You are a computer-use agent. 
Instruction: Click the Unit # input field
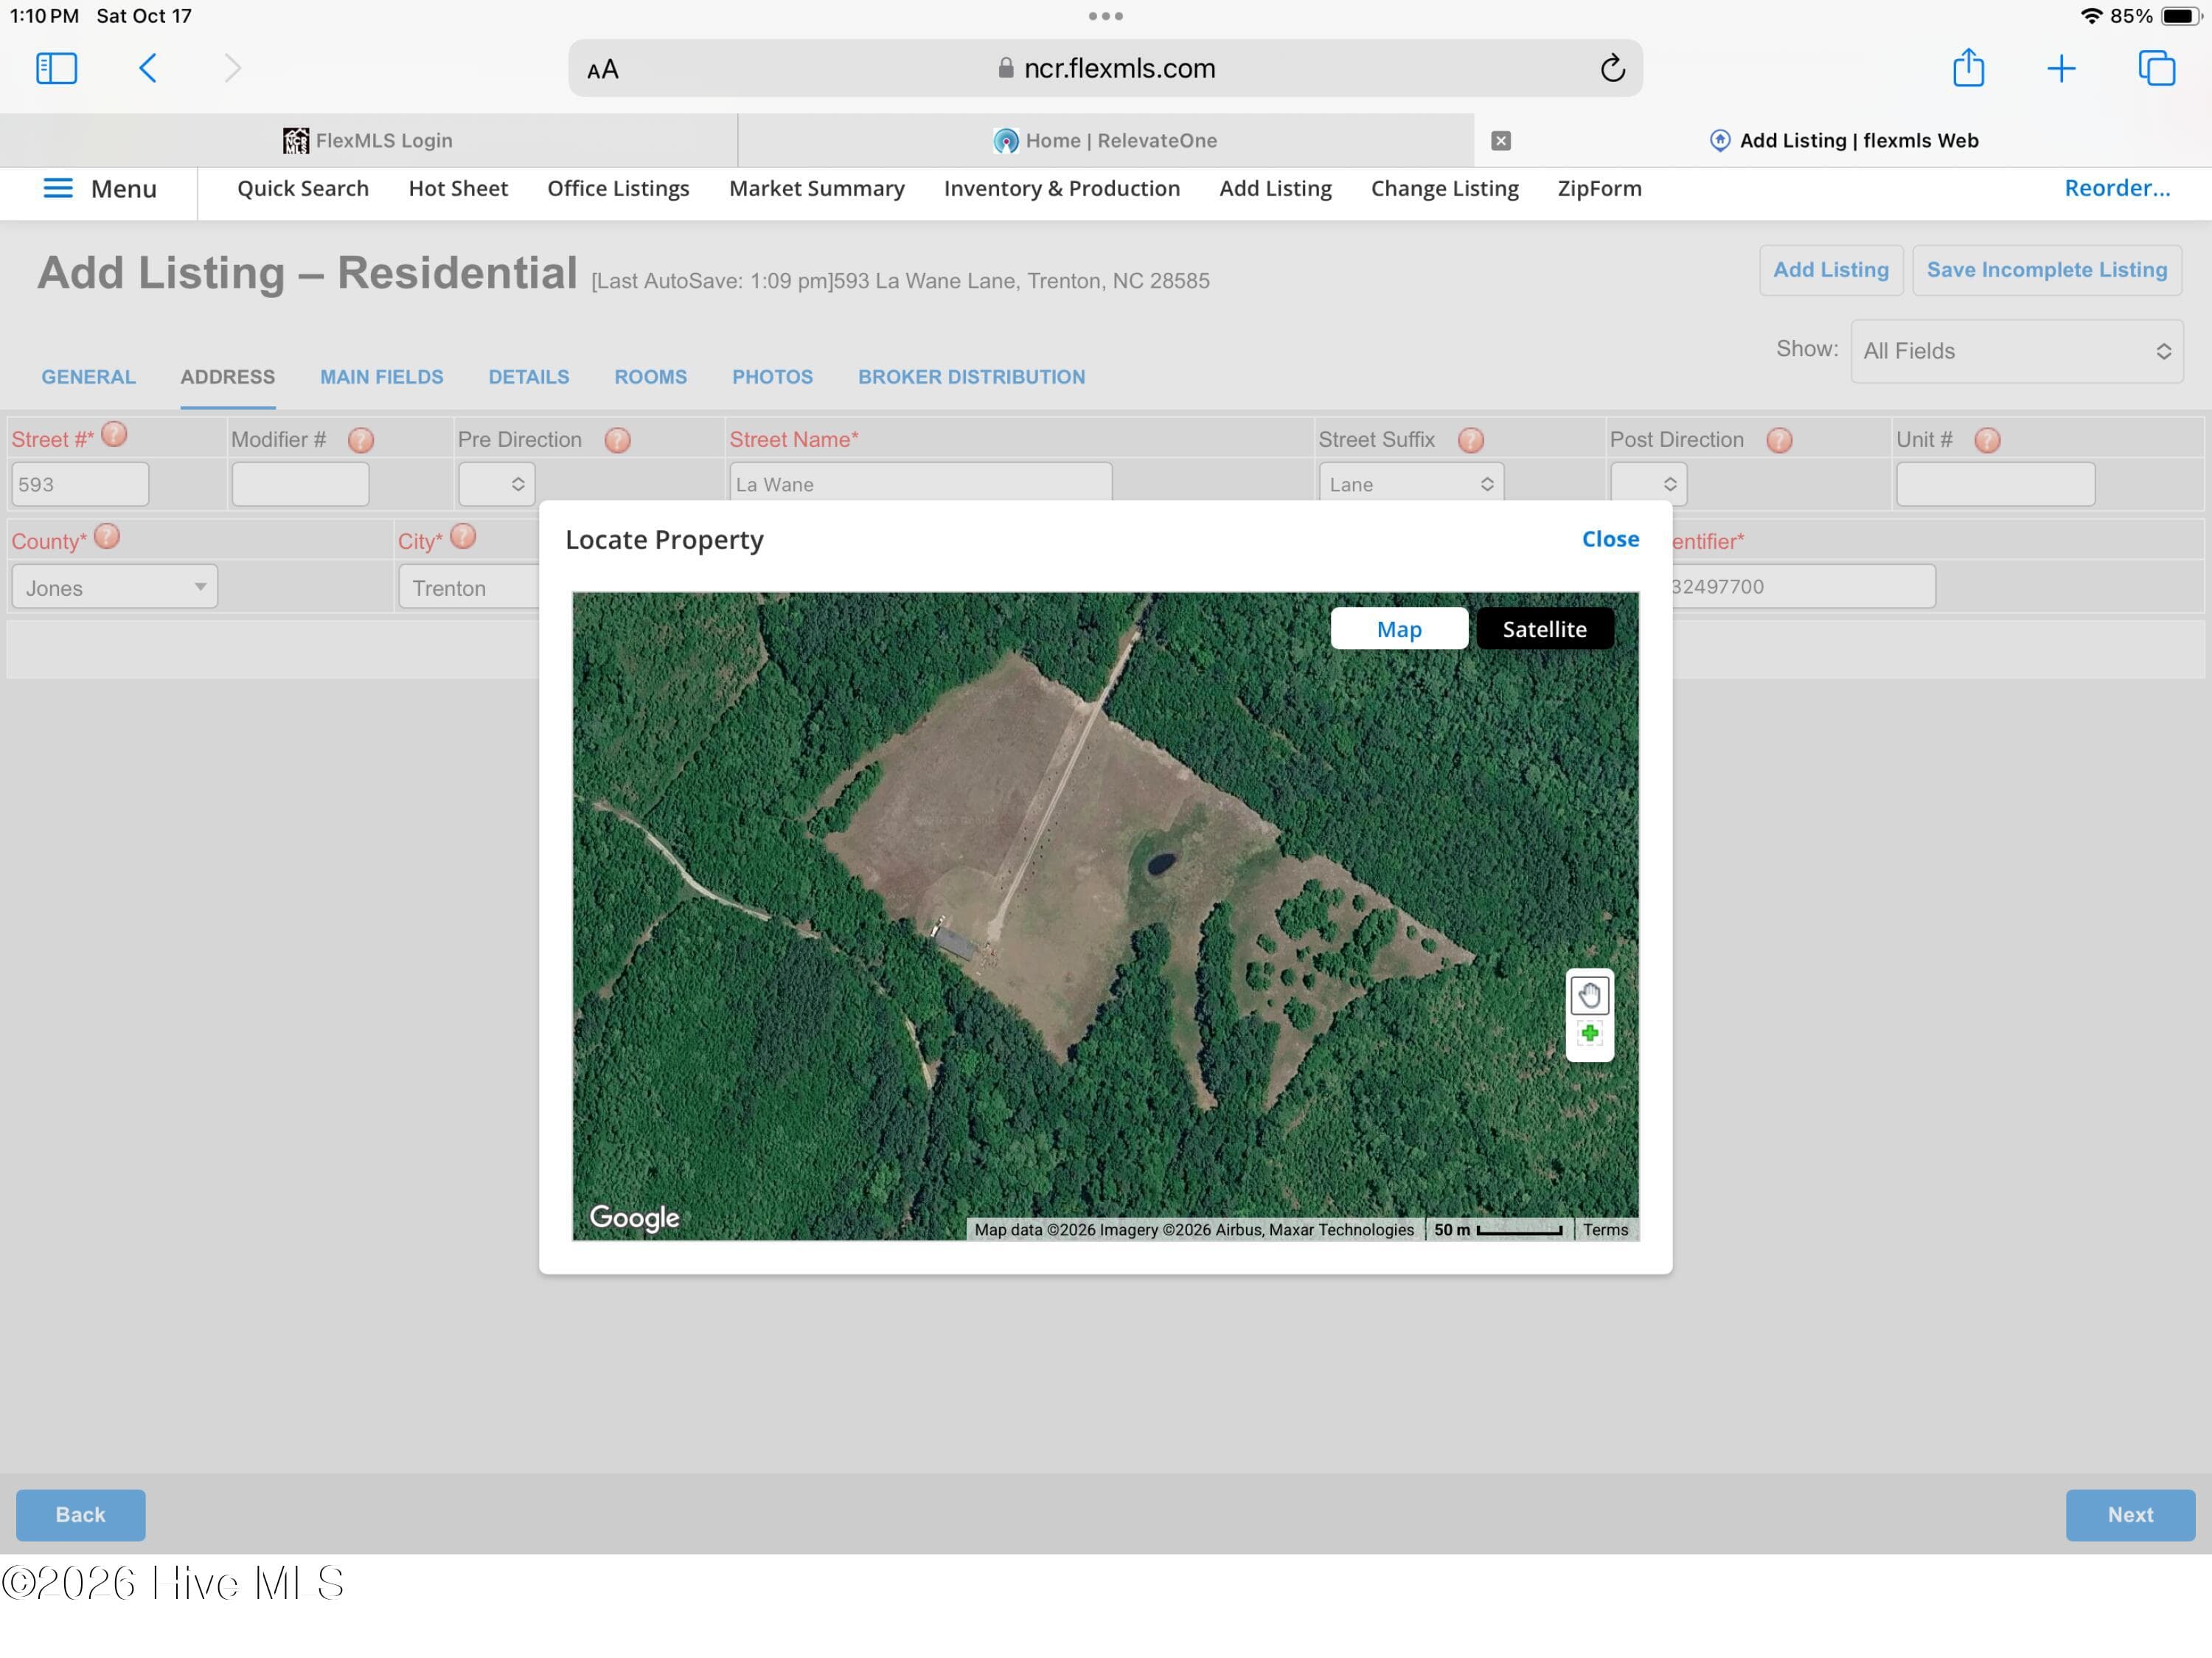coord(1995,484)
